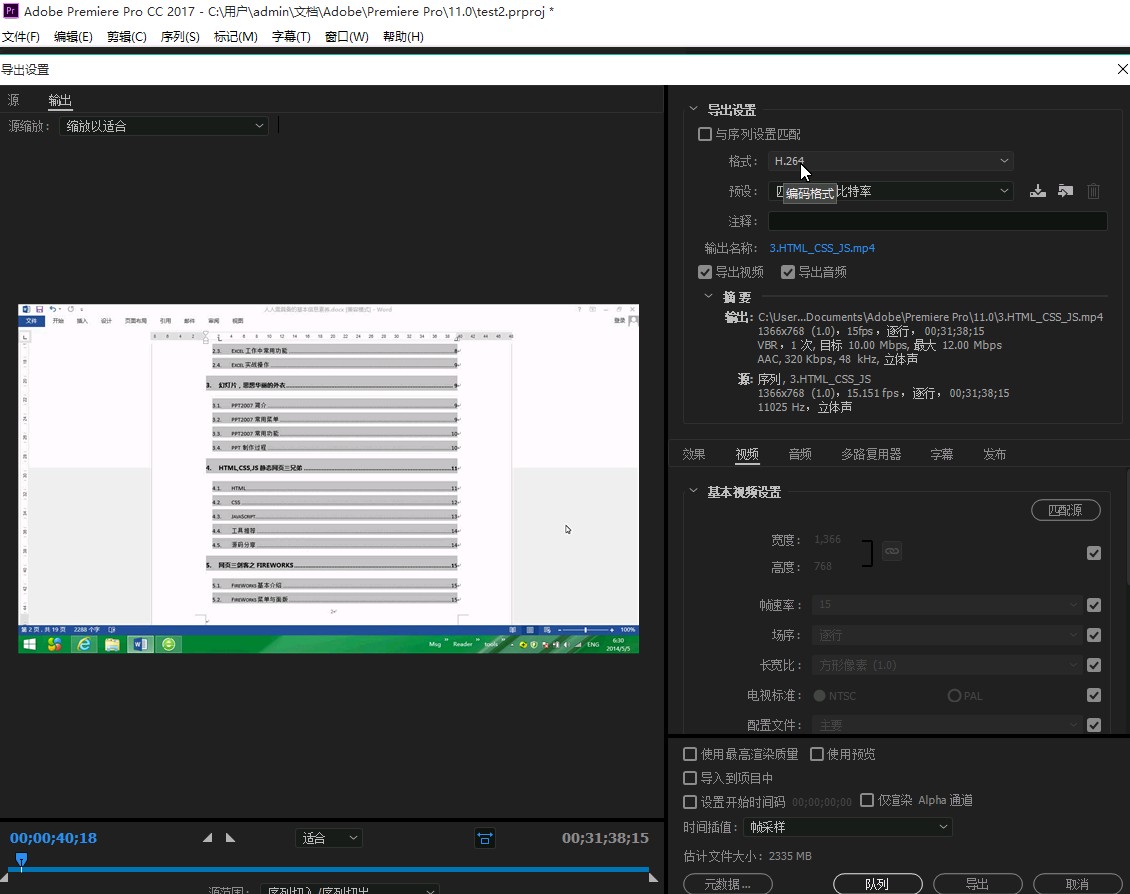Click the 导出 button
The image size is (1130, 894).
click(x=977, y=884)
